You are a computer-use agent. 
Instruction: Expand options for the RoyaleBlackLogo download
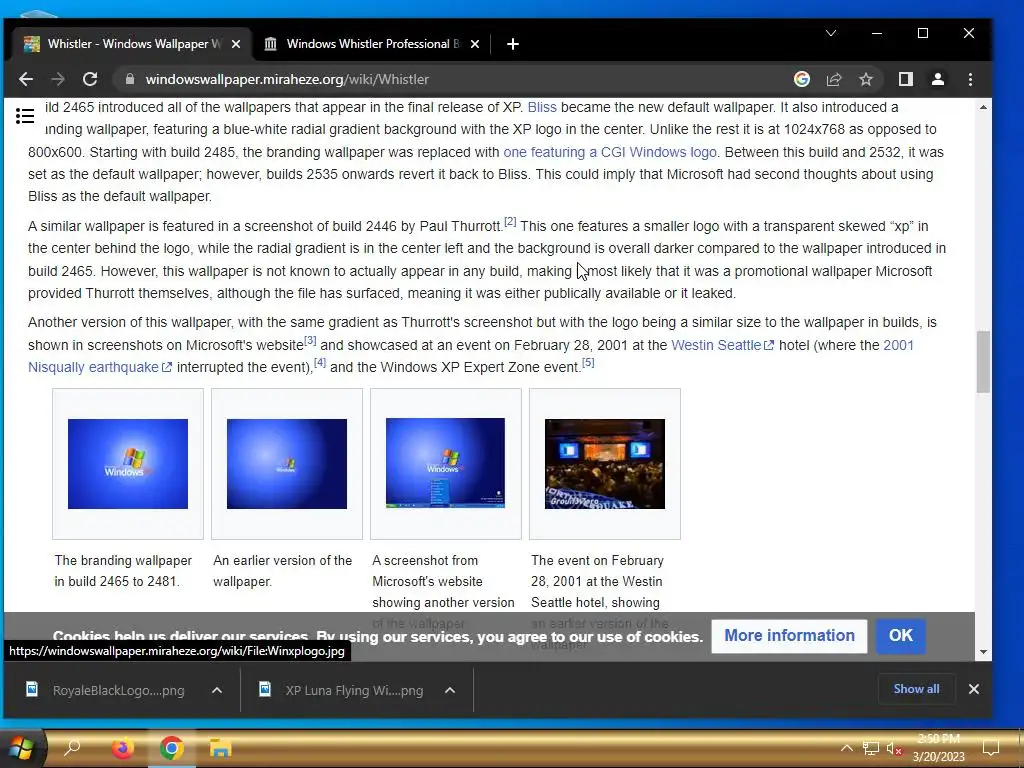coord(217,690)
